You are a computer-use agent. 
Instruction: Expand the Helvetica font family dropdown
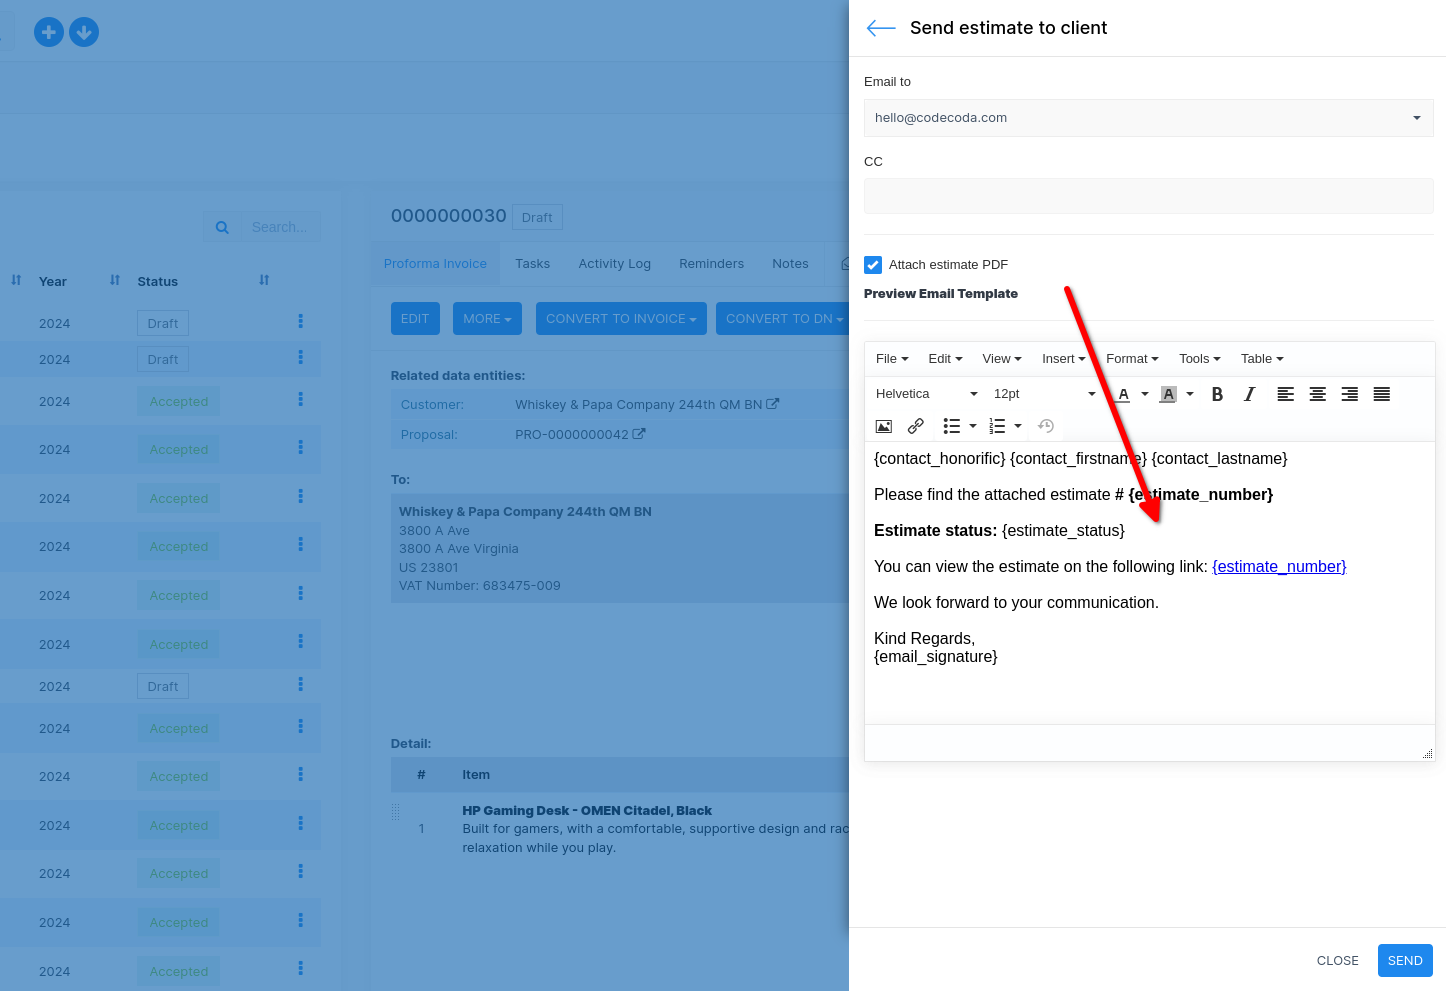926,394
